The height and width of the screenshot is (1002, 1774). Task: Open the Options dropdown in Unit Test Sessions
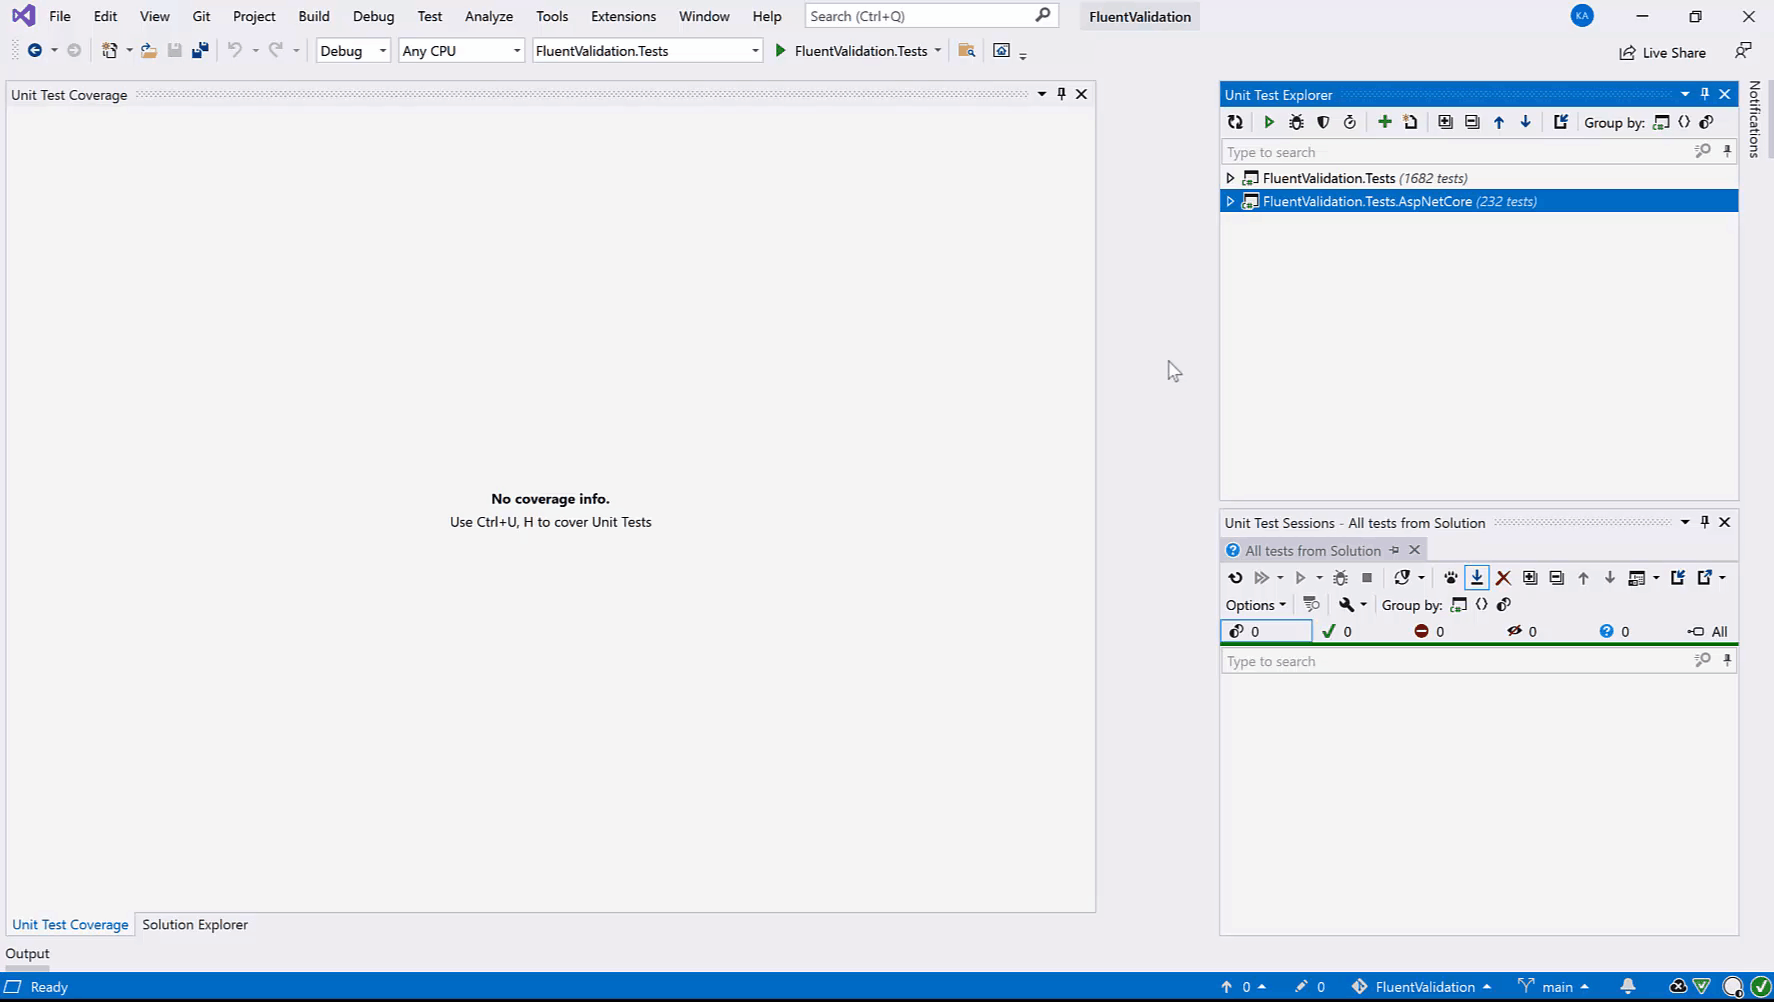[1255, 605]
